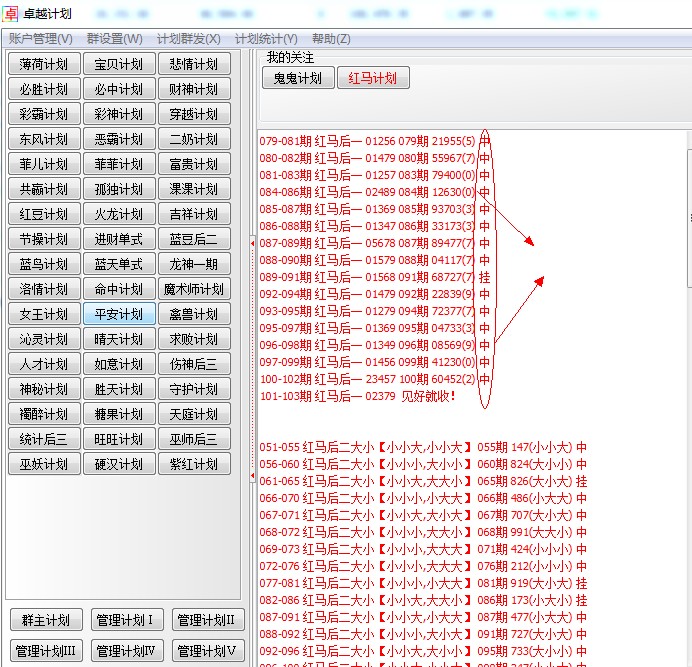Open the 群主计划 button
The image size is (692, 667).
coord(44,621)
